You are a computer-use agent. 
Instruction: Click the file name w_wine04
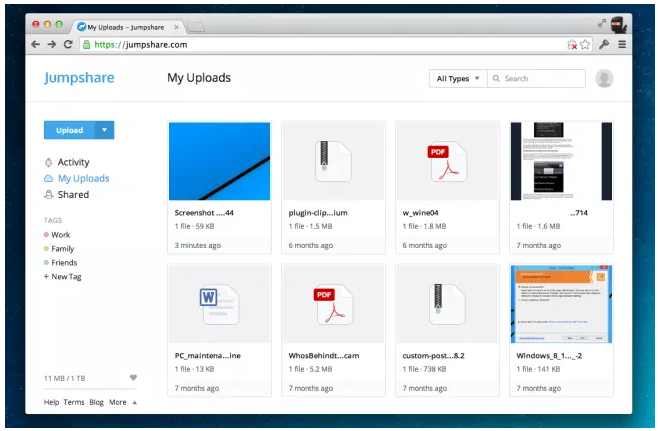[420, 213]
